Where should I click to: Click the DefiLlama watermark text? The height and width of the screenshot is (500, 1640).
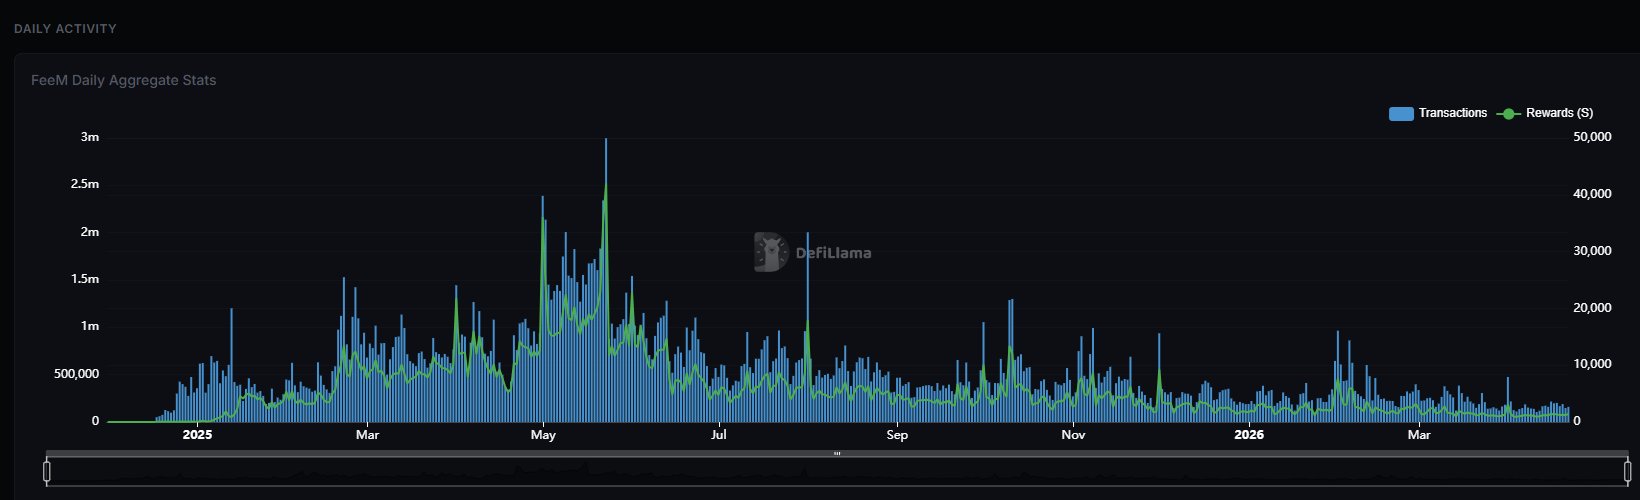[x=833, y=253]
